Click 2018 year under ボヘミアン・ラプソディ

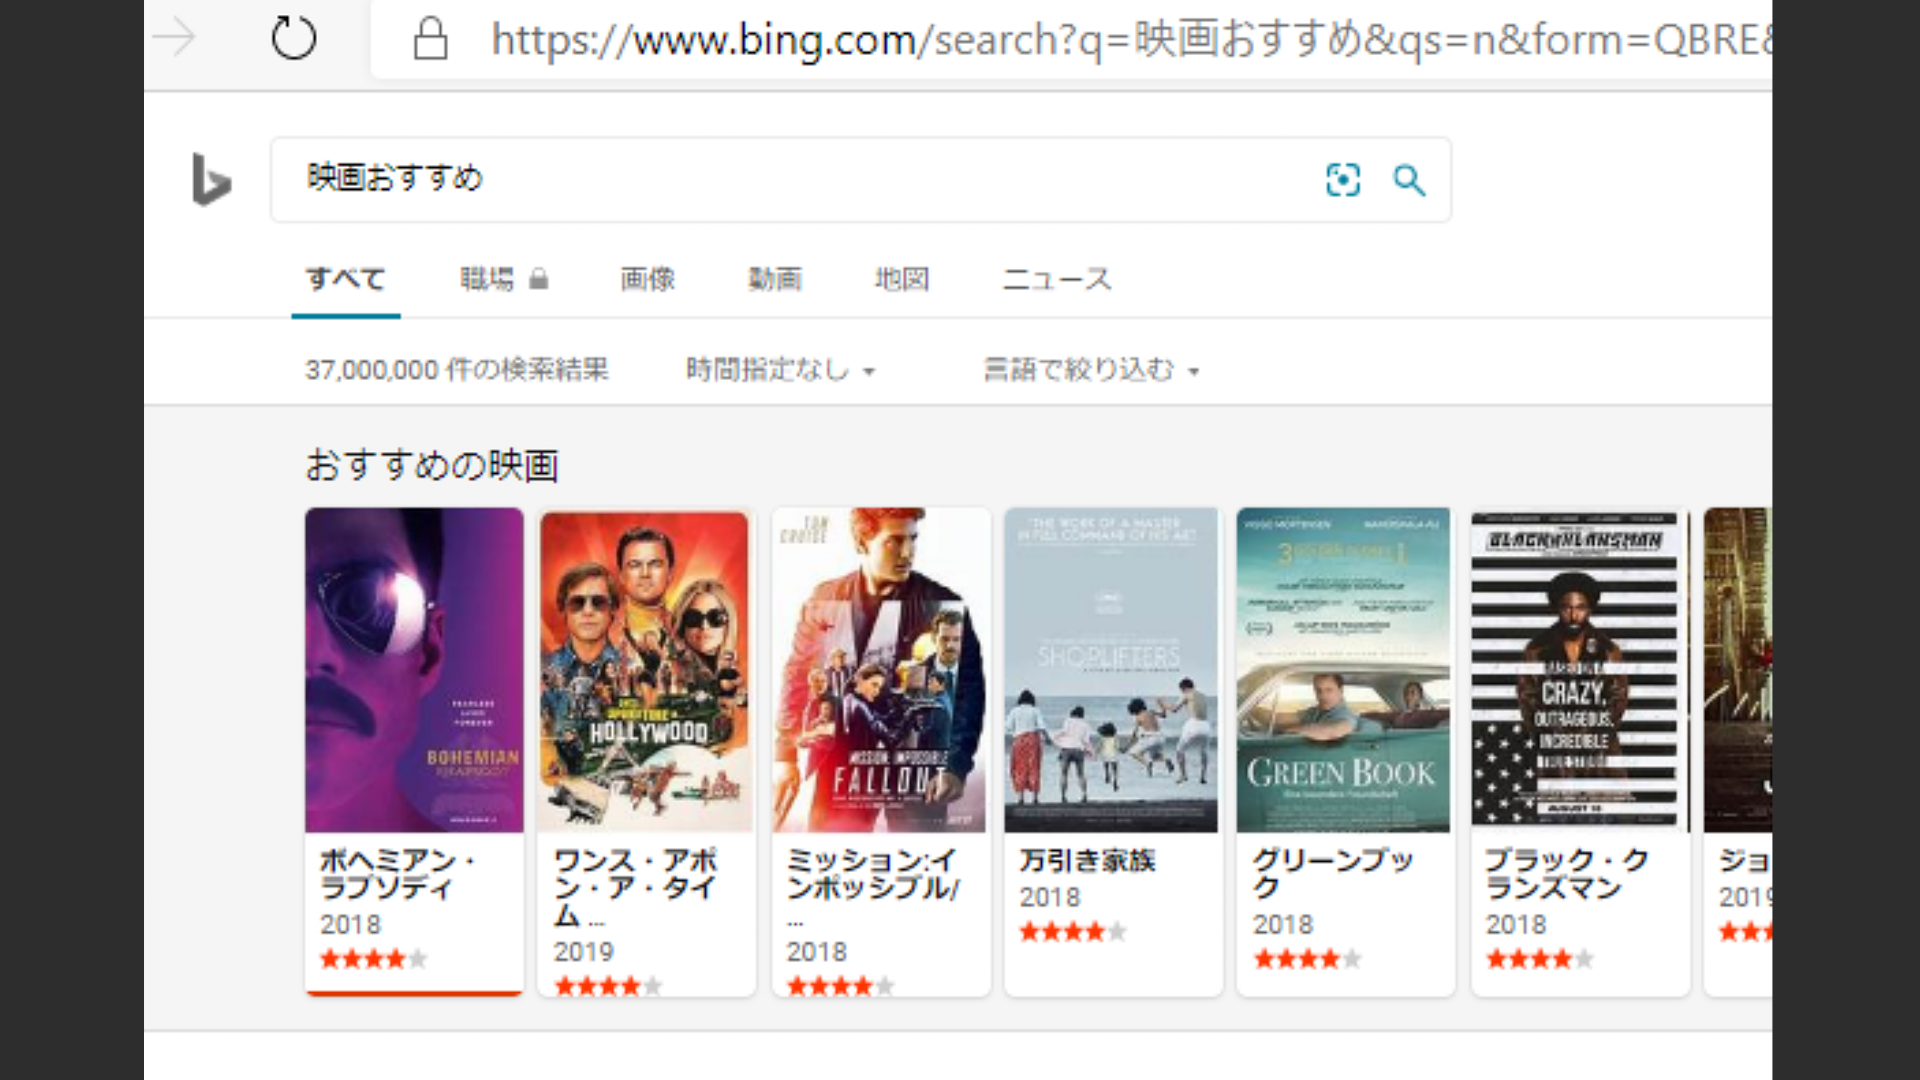click(x=350, y=925)
